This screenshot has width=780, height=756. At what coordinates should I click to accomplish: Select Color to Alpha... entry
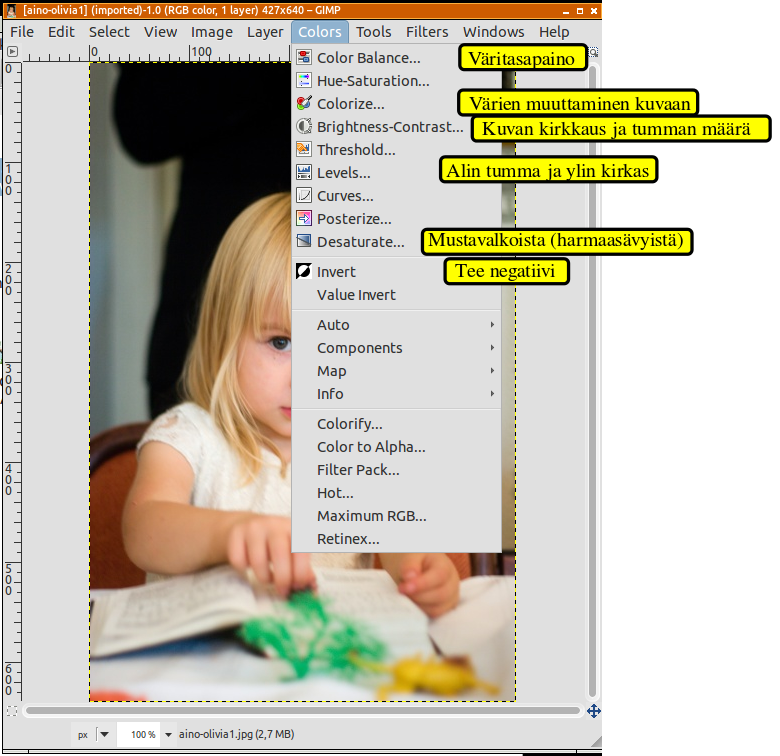[396, 446]
